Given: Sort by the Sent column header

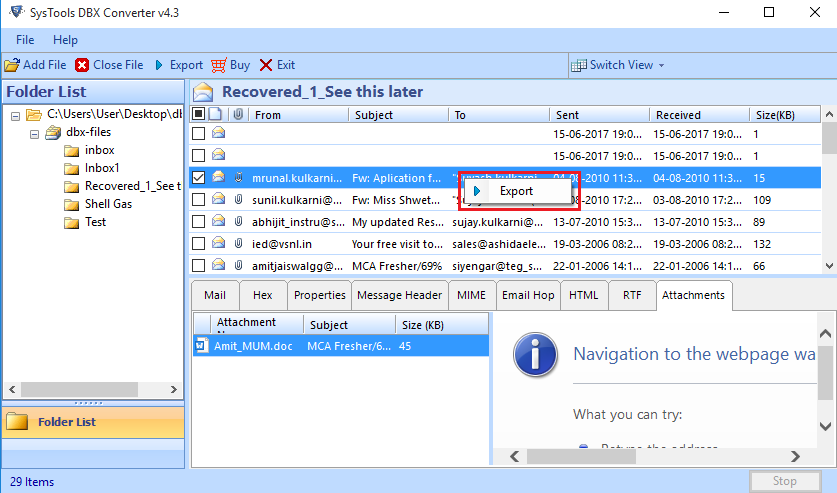Looking at the screenshot, I should pyautogui.click(x=599, y=115).
